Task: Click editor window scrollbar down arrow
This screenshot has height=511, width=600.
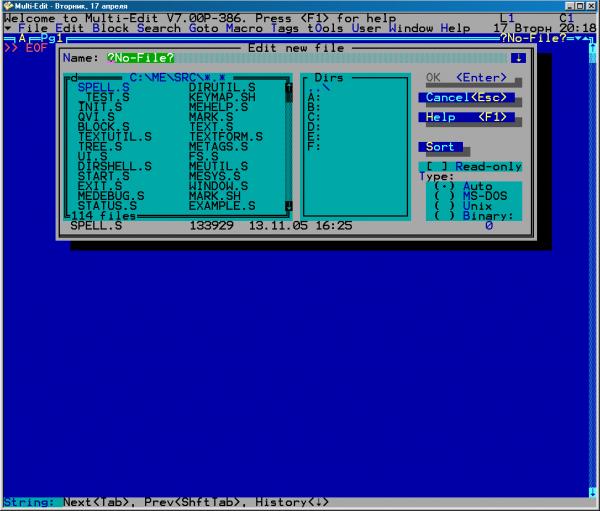Action: pyautogui.click(x=592, y=492)
